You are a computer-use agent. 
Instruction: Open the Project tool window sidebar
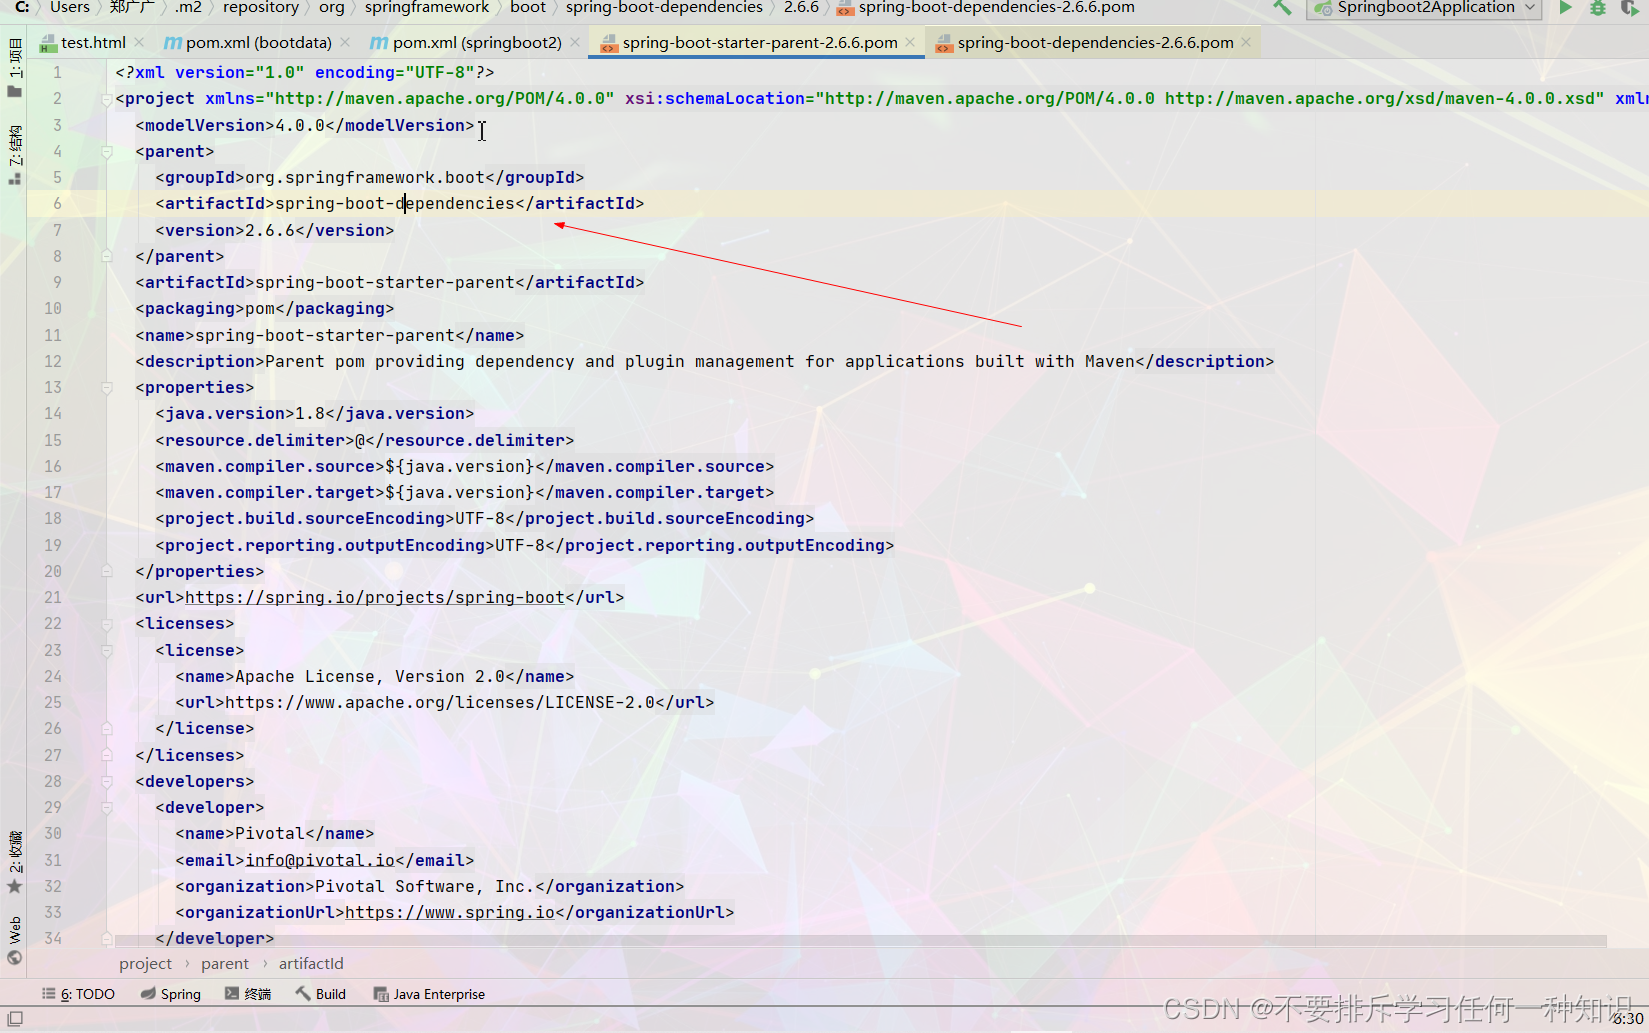[14, 68]
